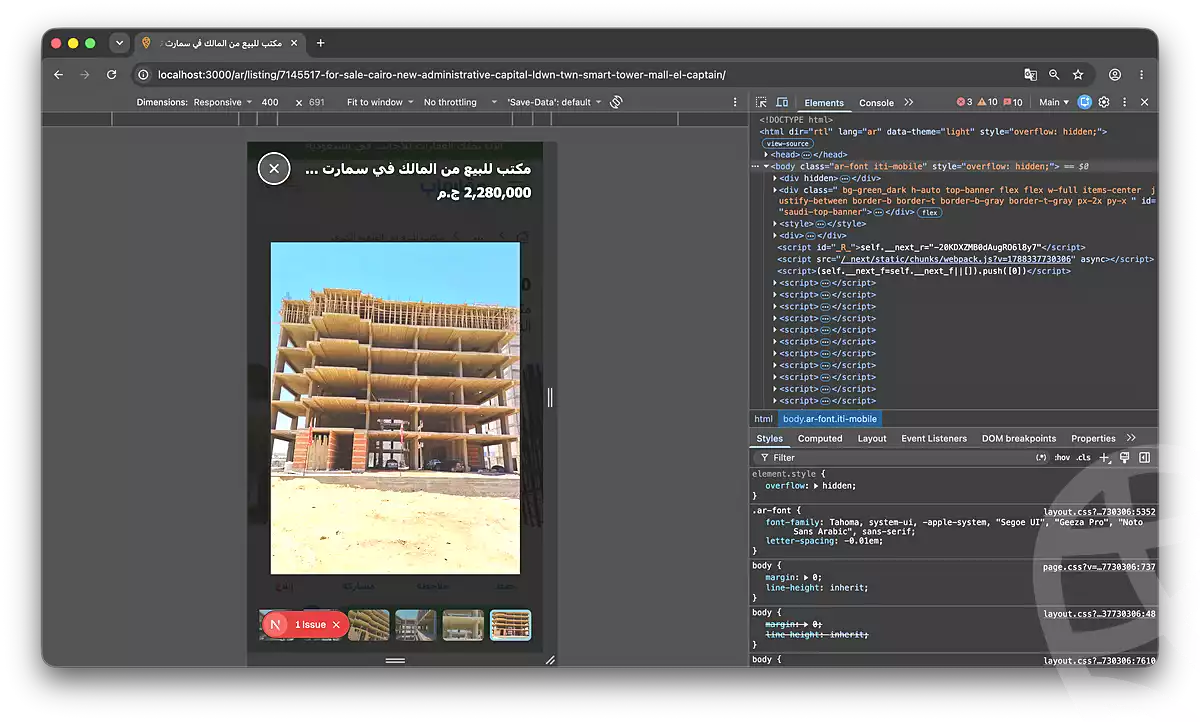The height and width of the screenshot is (722, 1200).
Task: Edit the viewport height field 691
Action: tap(318, 102)
